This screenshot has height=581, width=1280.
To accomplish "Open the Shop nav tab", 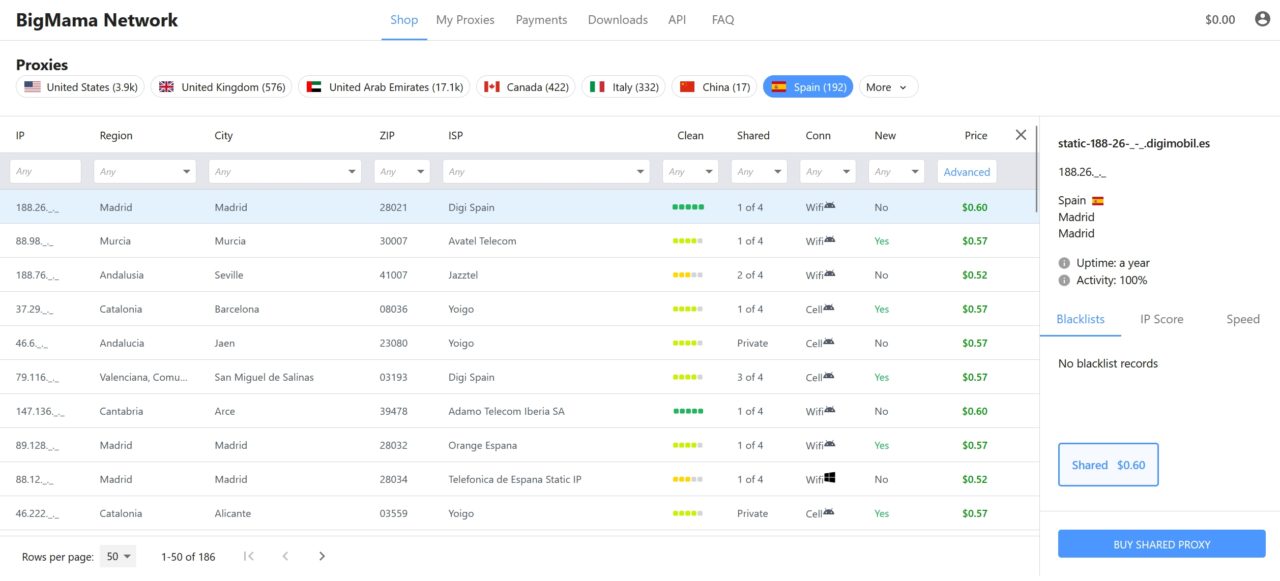I will pos(404,20).
